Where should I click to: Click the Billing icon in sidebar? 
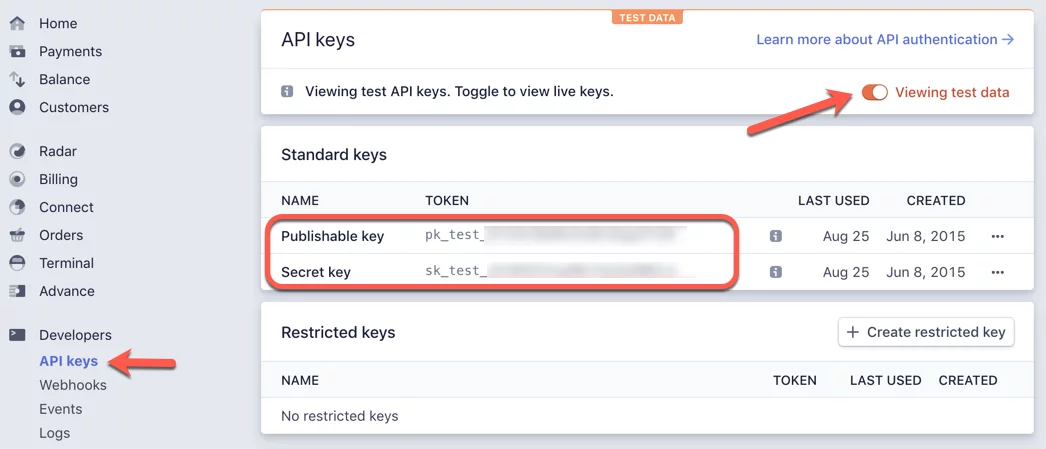pos(17,179)
